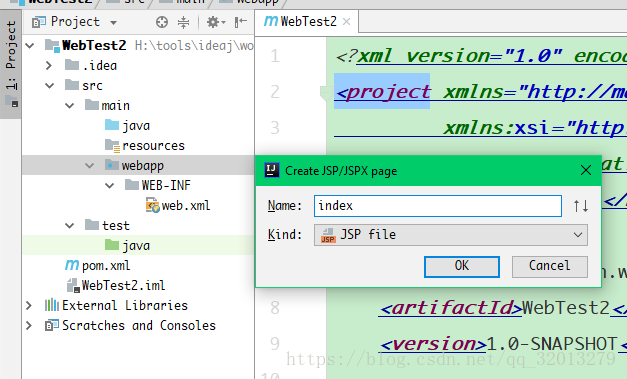Open the Kind dropdown showing JSP file
The height and width of the screenshot is (379, 627).
(451, 235)
